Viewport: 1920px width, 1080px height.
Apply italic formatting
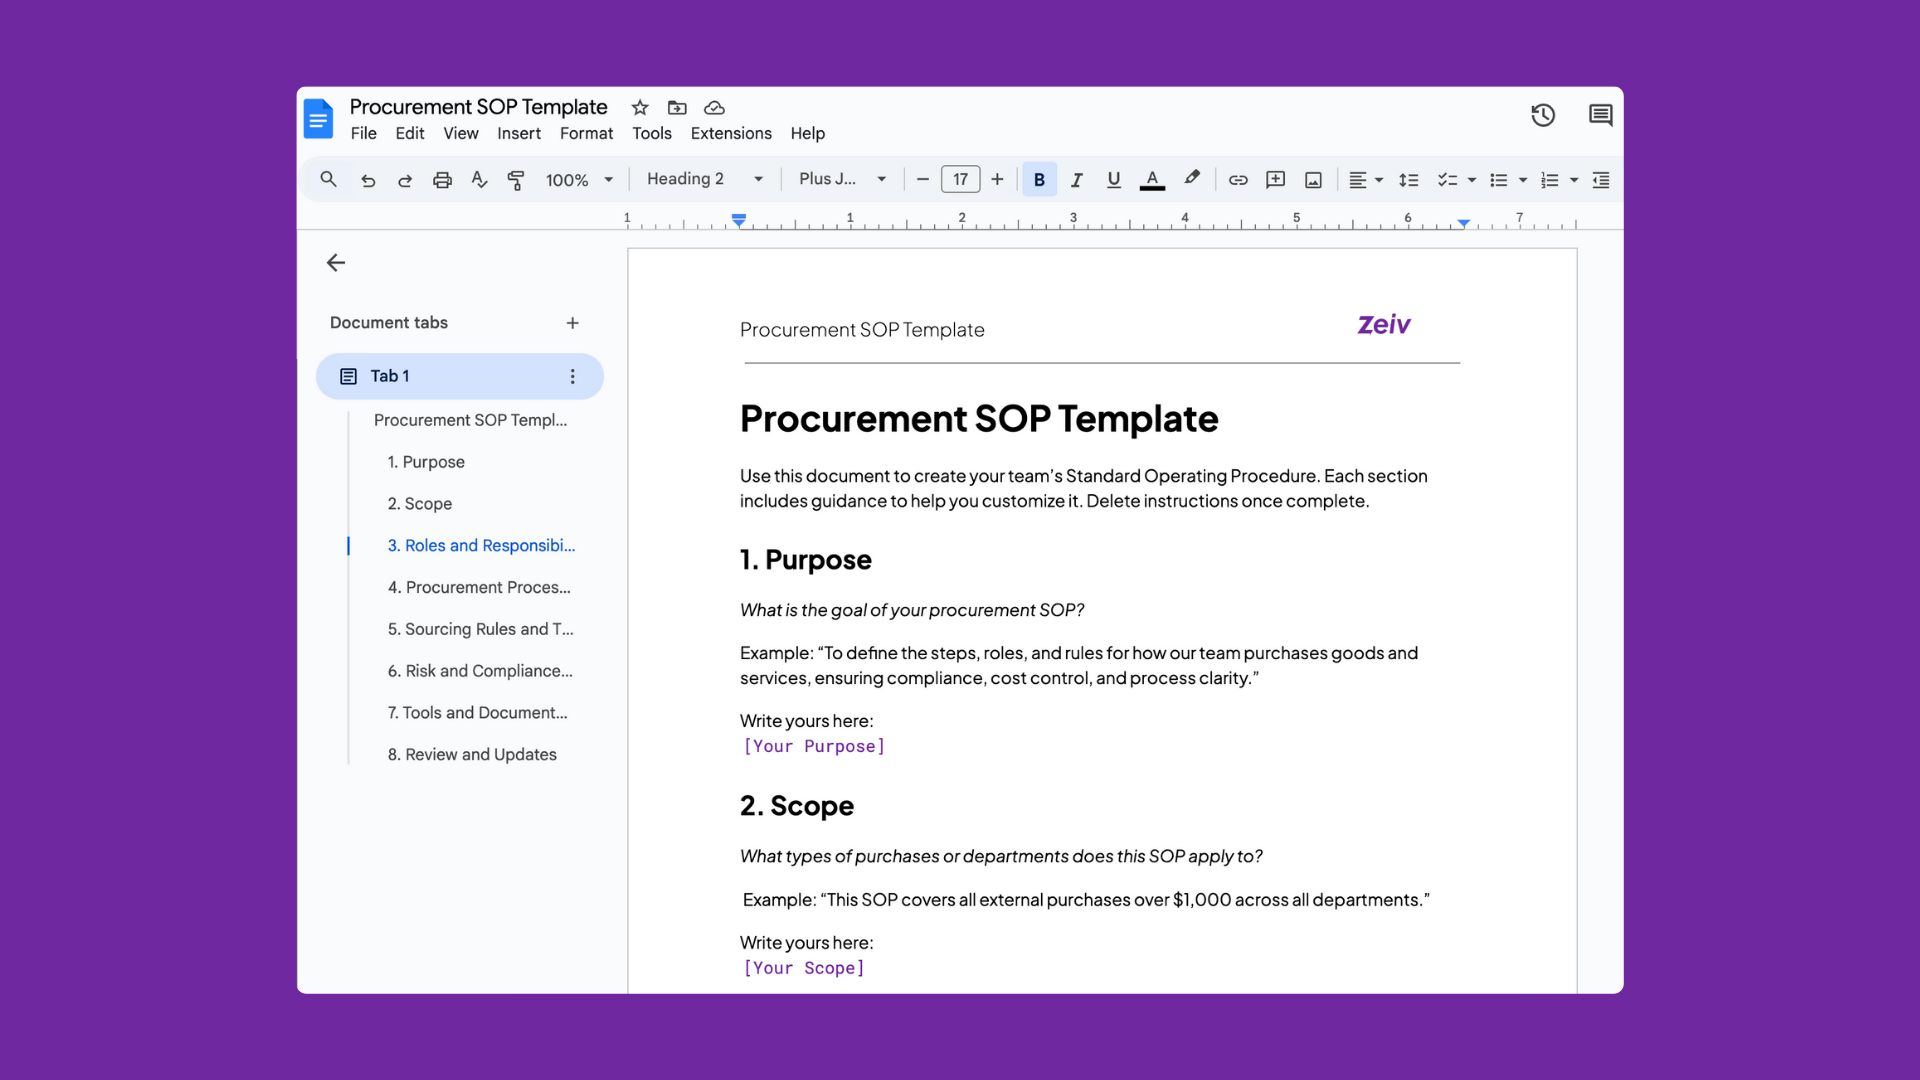[x=1076, y=179]
